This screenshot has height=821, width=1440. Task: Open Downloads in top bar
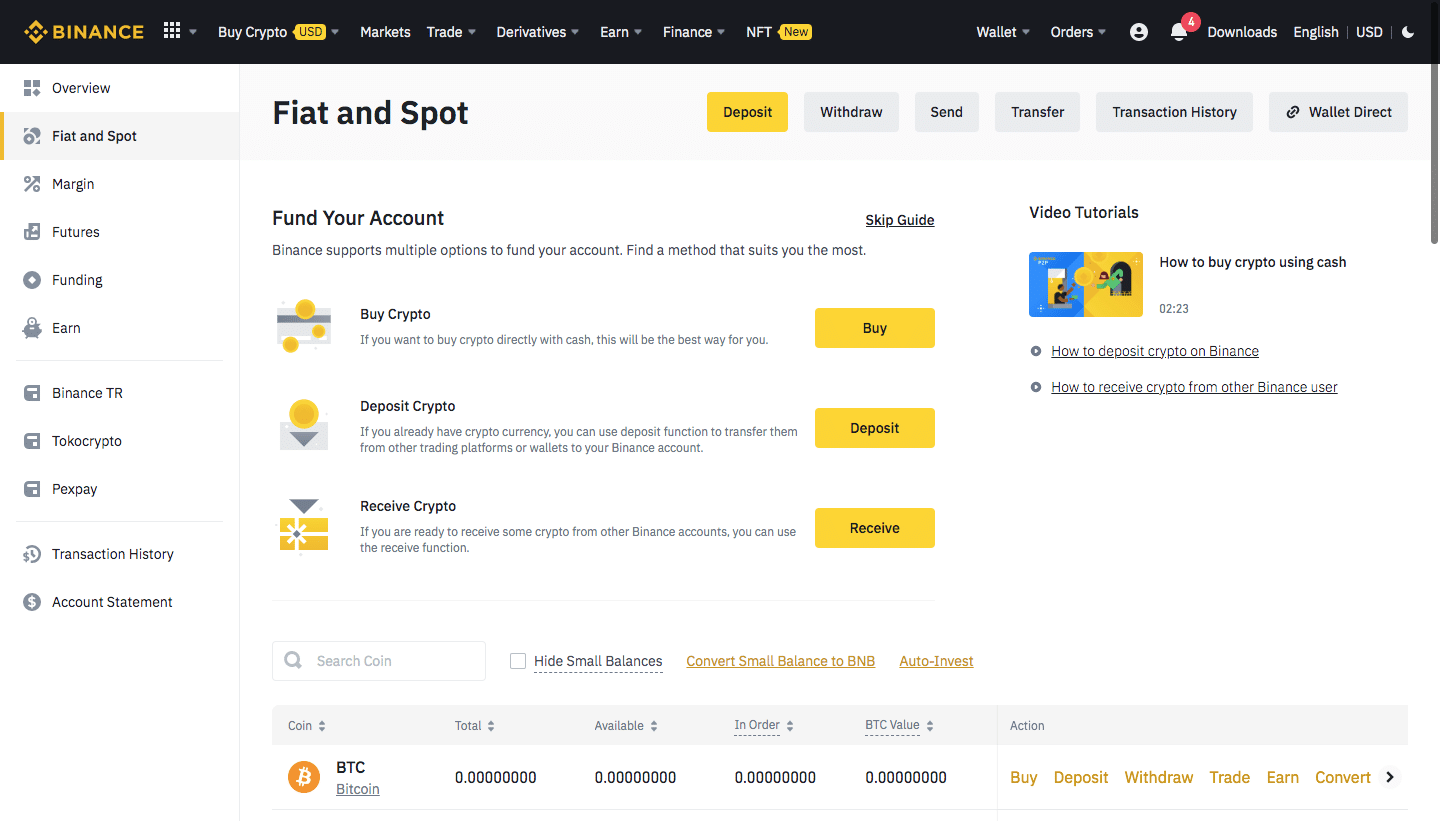point(1242,32)
